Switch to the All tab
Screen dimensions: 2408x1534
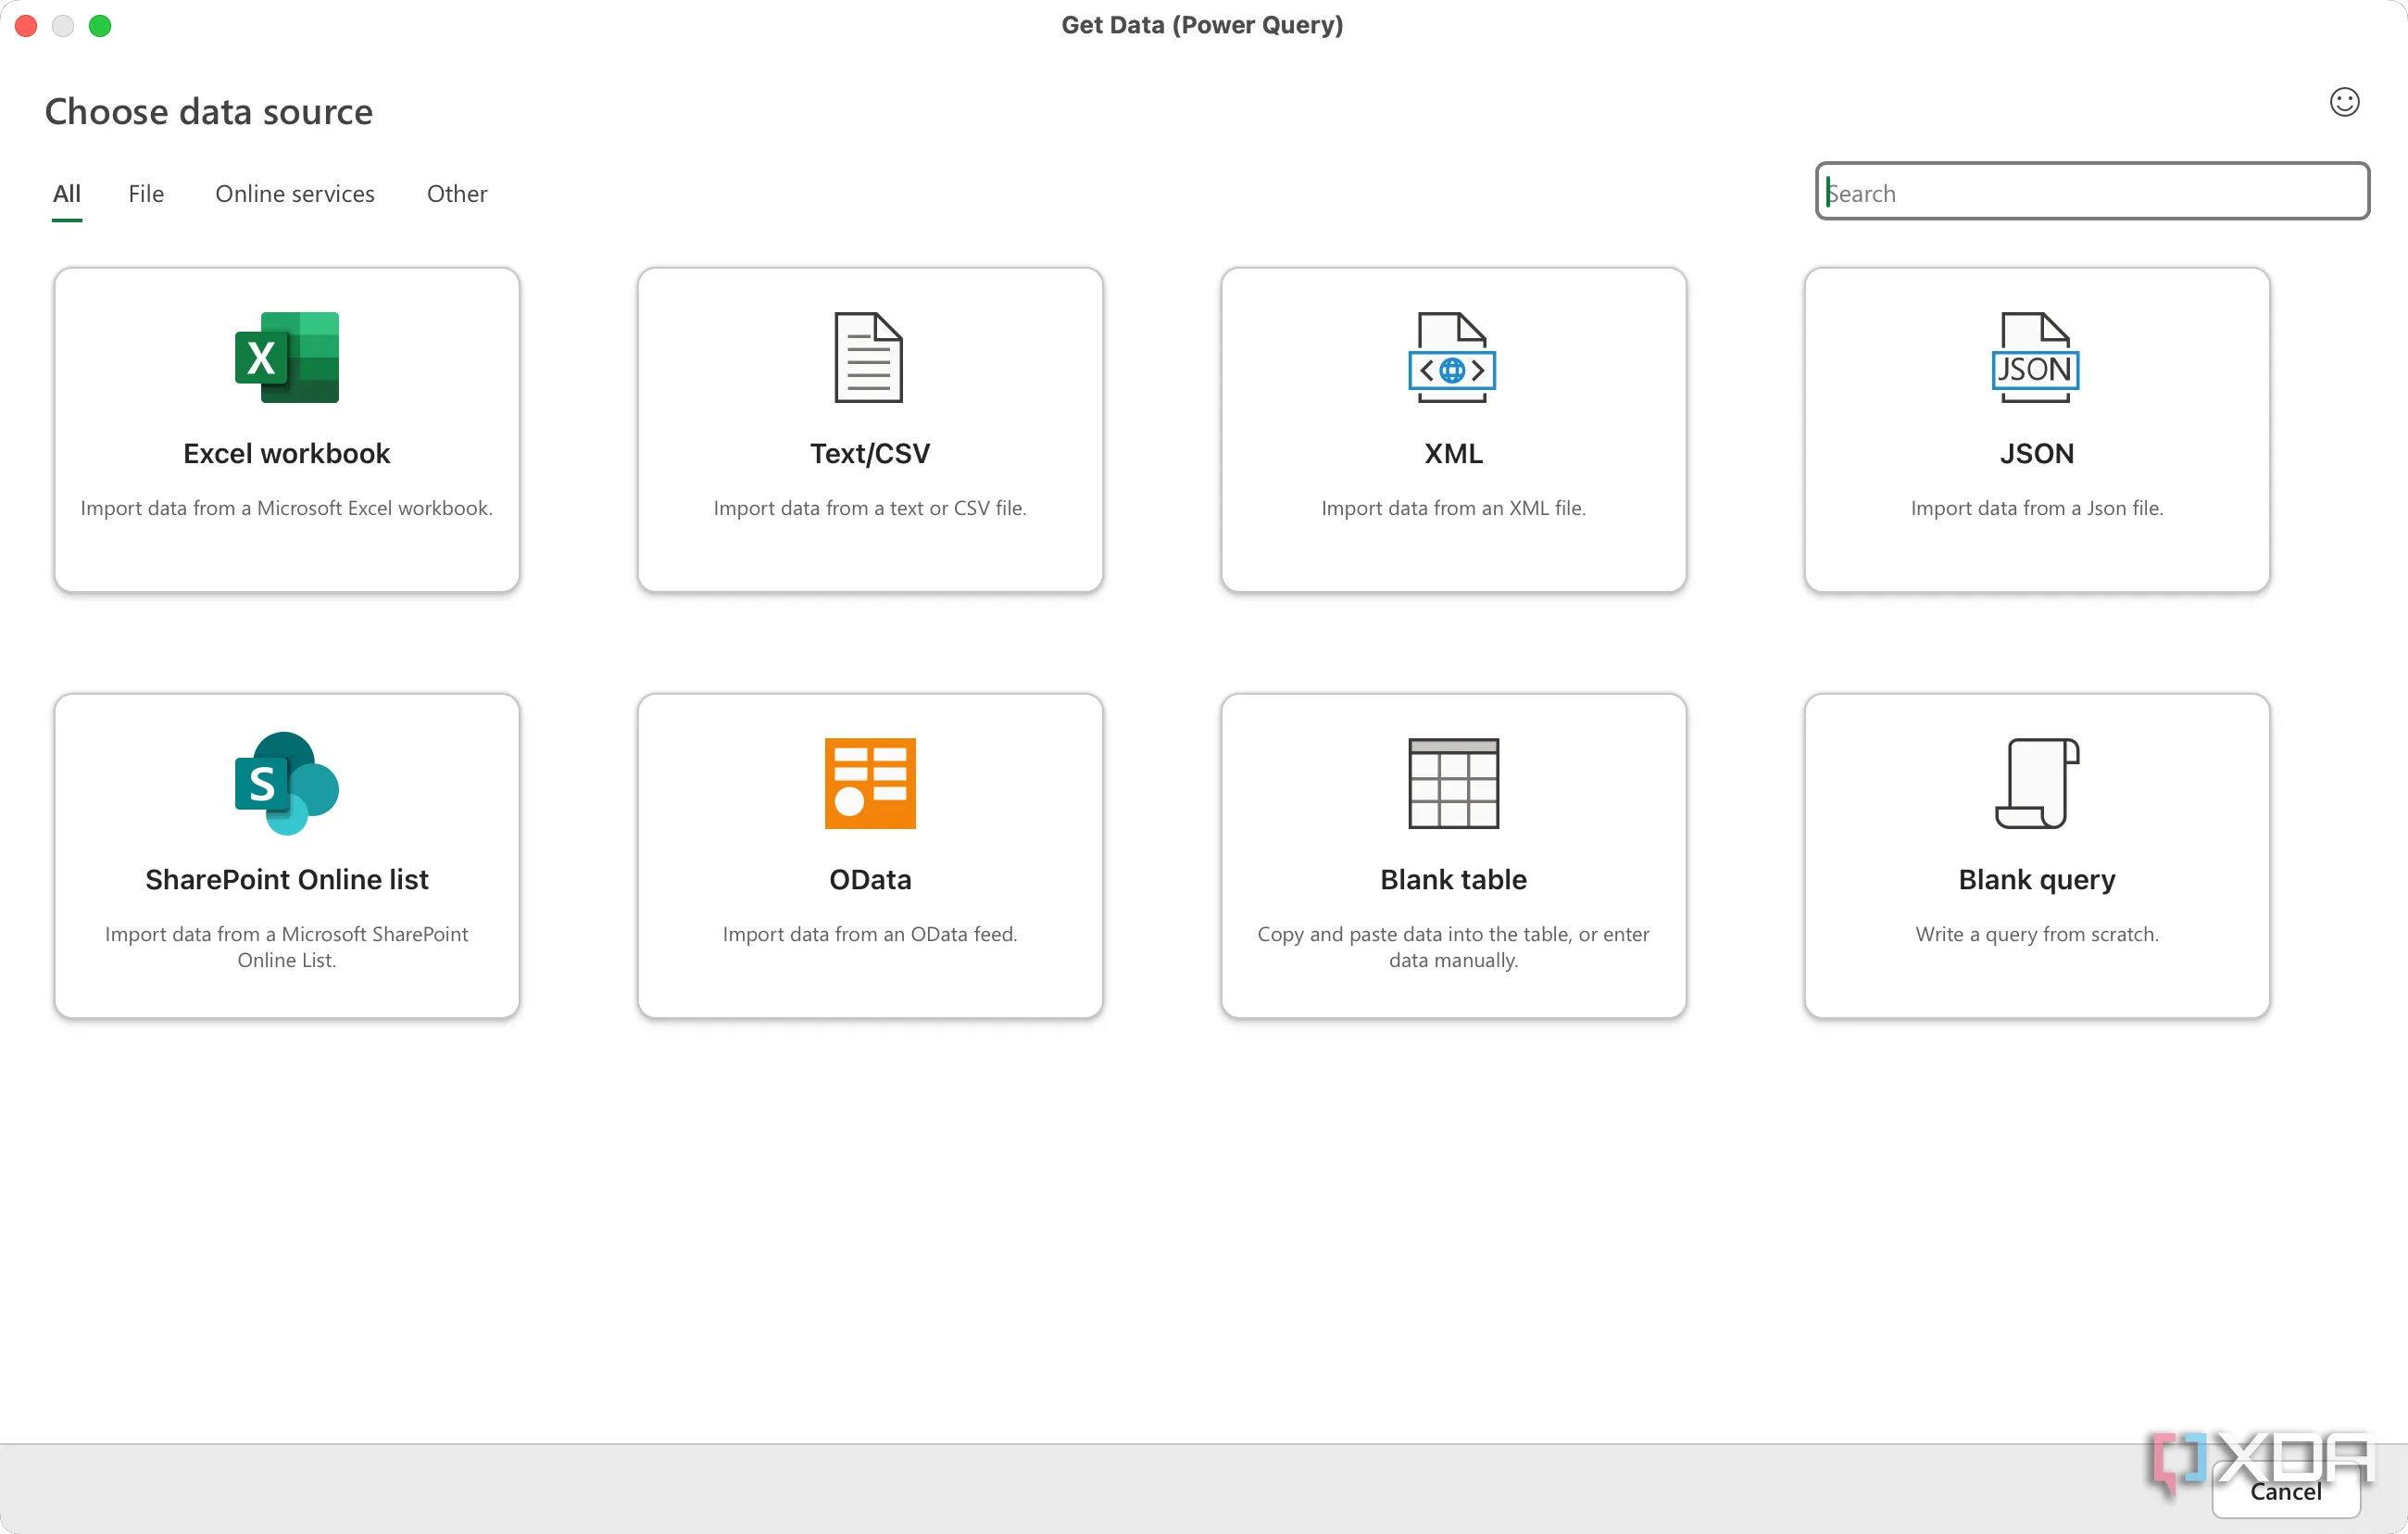(x=67, y=193)
